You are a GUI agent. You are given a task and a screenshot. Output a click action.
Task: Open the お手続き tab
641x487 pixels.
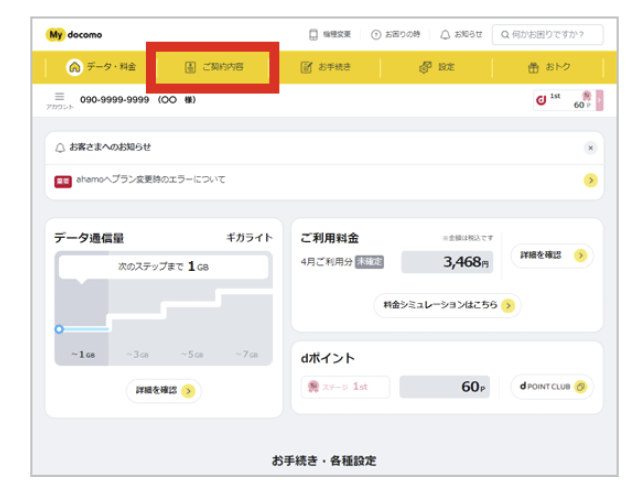click(325, 67)
